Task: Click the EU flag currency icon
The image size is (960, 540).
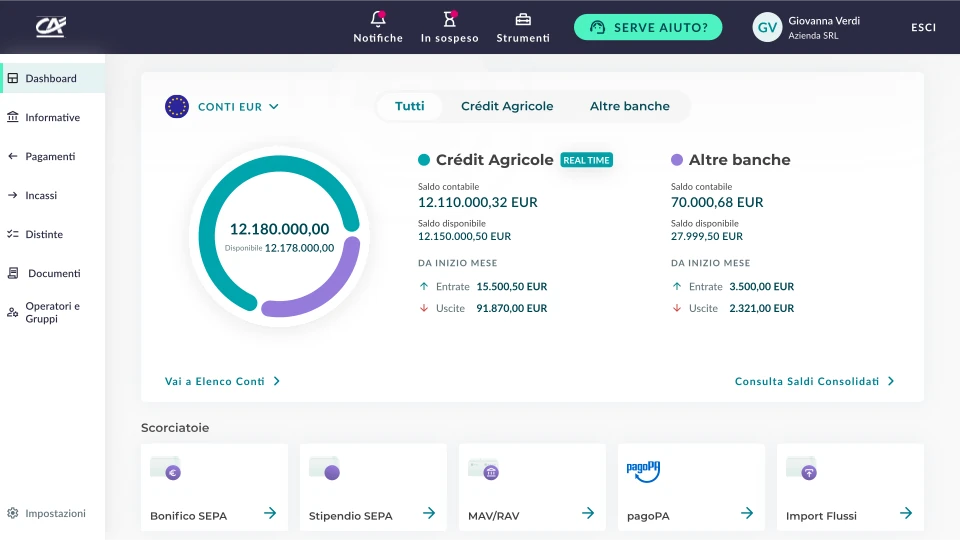Action: tap(177, 107)
